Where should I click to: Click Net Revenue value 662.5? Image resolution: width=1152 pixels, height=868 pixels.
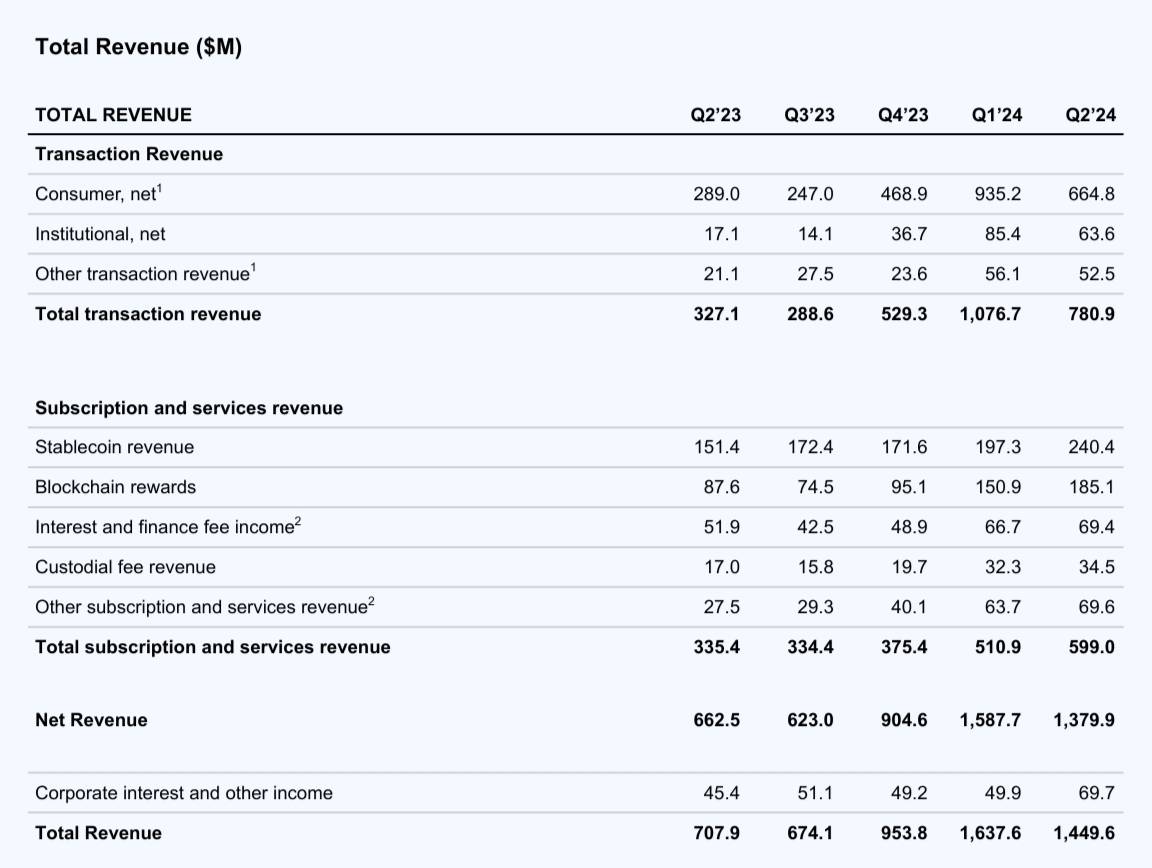coord(716,720)
